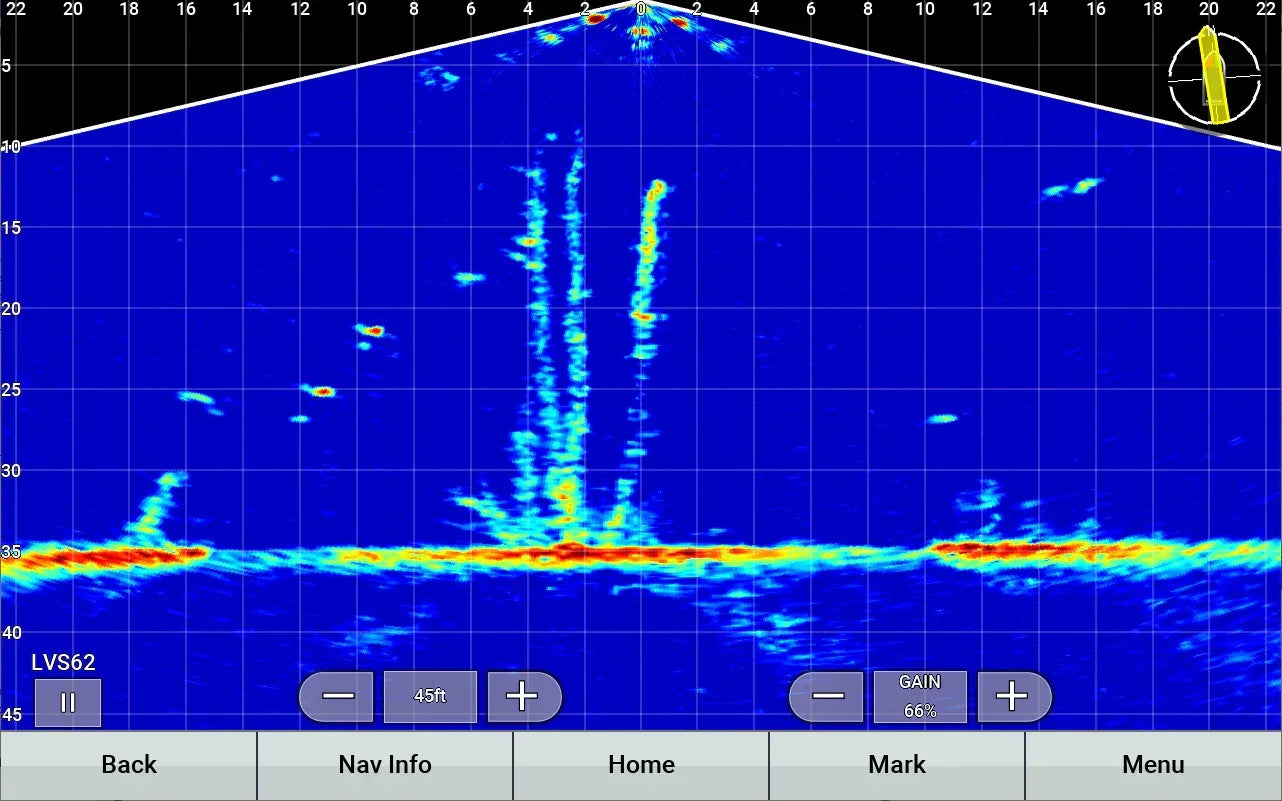Tap the transducer origin at 0 mark on top
1282x801 pixels.
click(641, 8)
